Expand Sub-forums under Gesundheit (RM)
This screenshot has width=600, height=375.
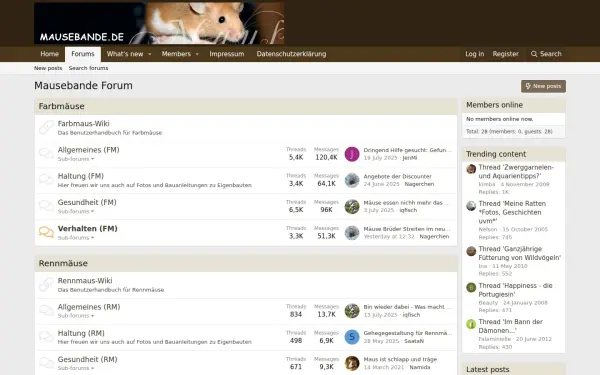tap(76, 368)
